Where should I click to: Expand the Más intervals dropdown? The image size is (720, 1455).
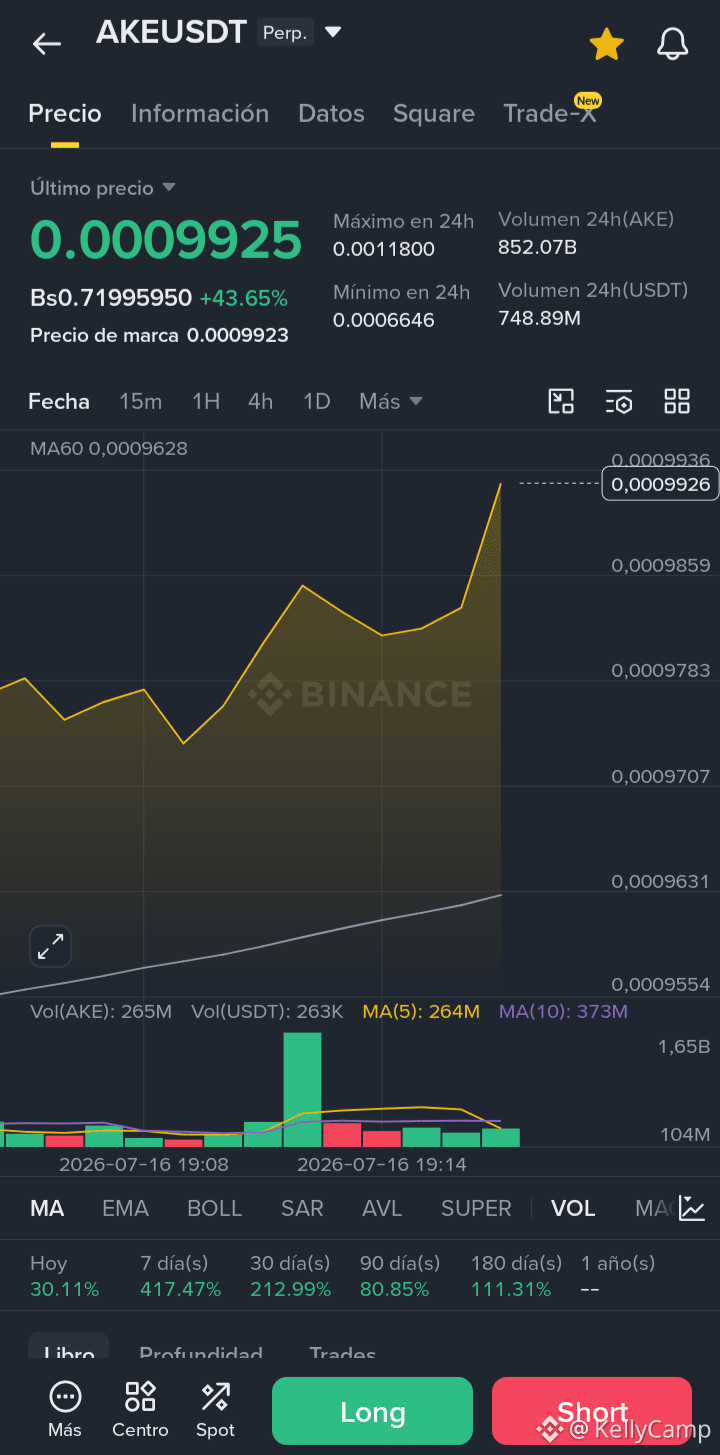click(390, 401)
